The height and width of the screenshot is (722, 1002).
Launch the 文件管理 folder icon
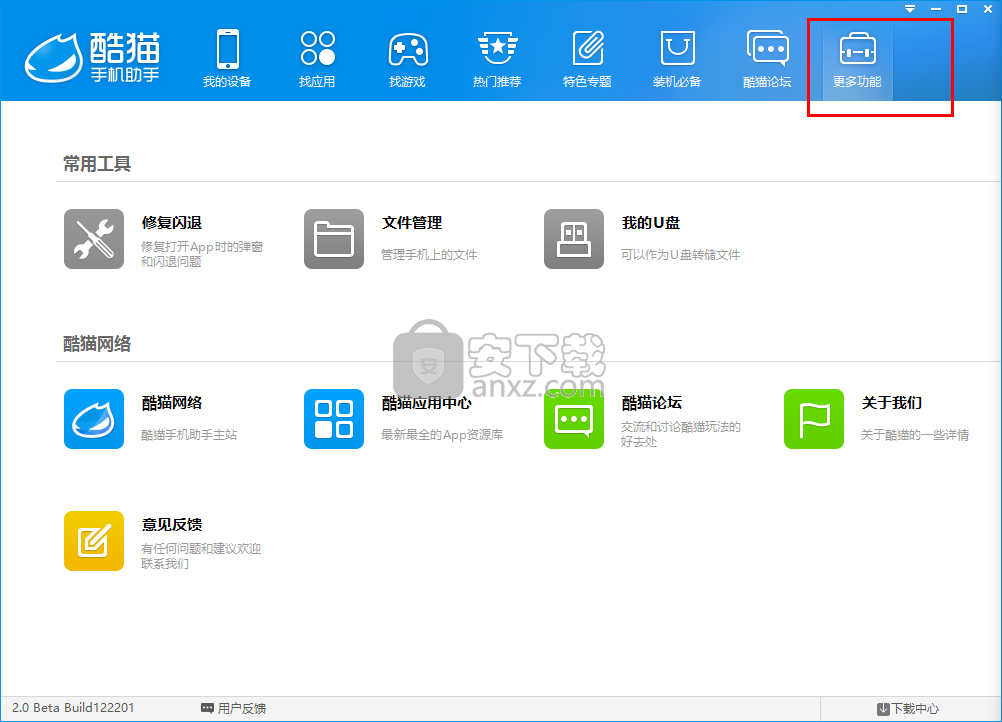click(334, 239)
